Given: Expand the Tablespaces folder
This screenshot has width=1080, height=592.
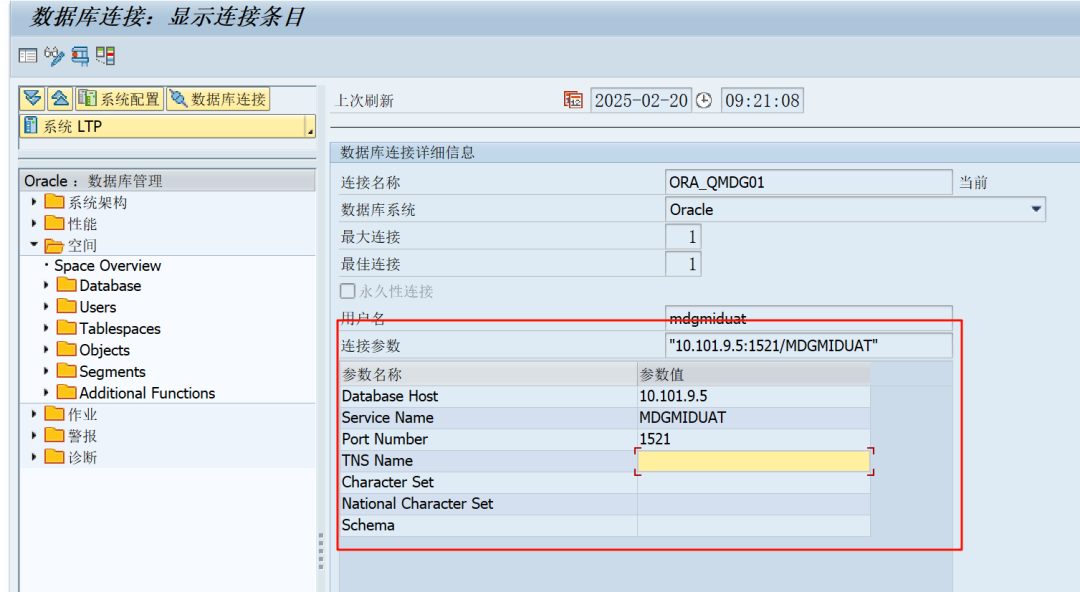Looking at the screenshot, I should [x=46, y=328].
